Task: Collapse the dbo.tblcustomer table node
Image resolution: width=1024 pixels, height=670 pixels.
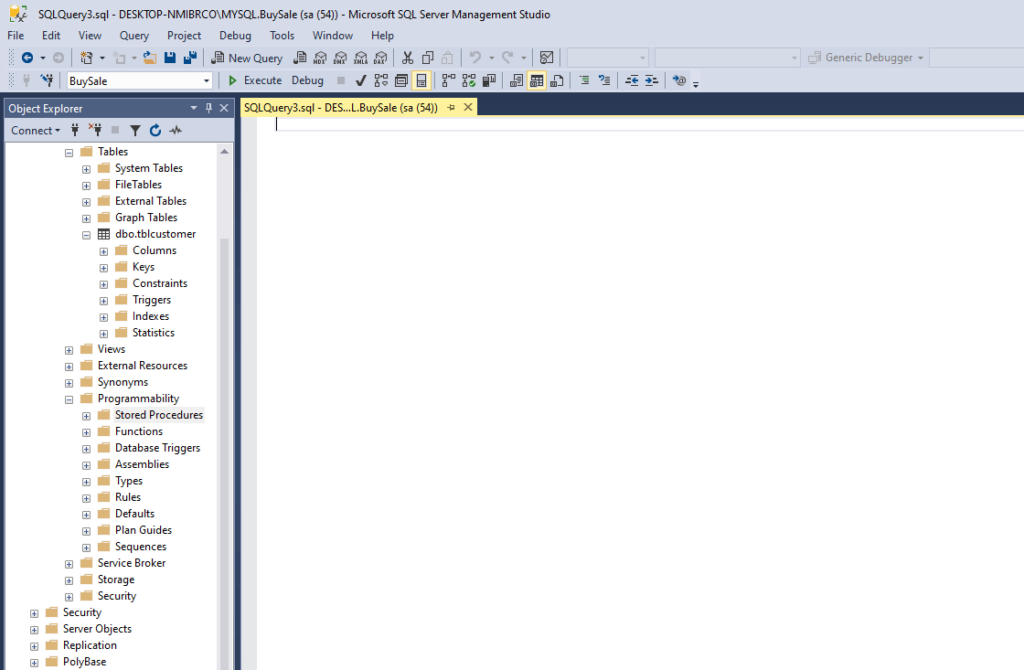Action: point(85,233)
